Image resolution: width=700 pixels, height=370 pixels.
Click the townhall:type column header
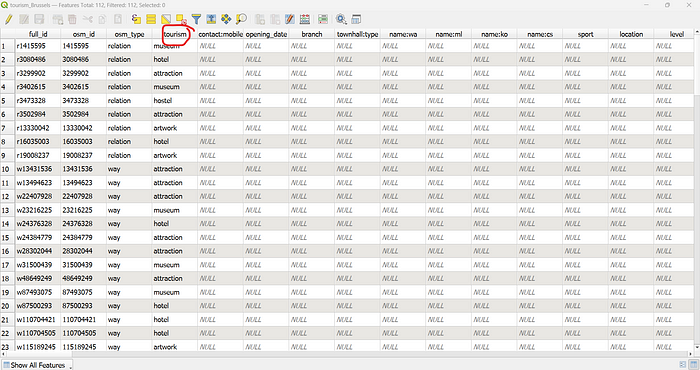click(357, 34)
